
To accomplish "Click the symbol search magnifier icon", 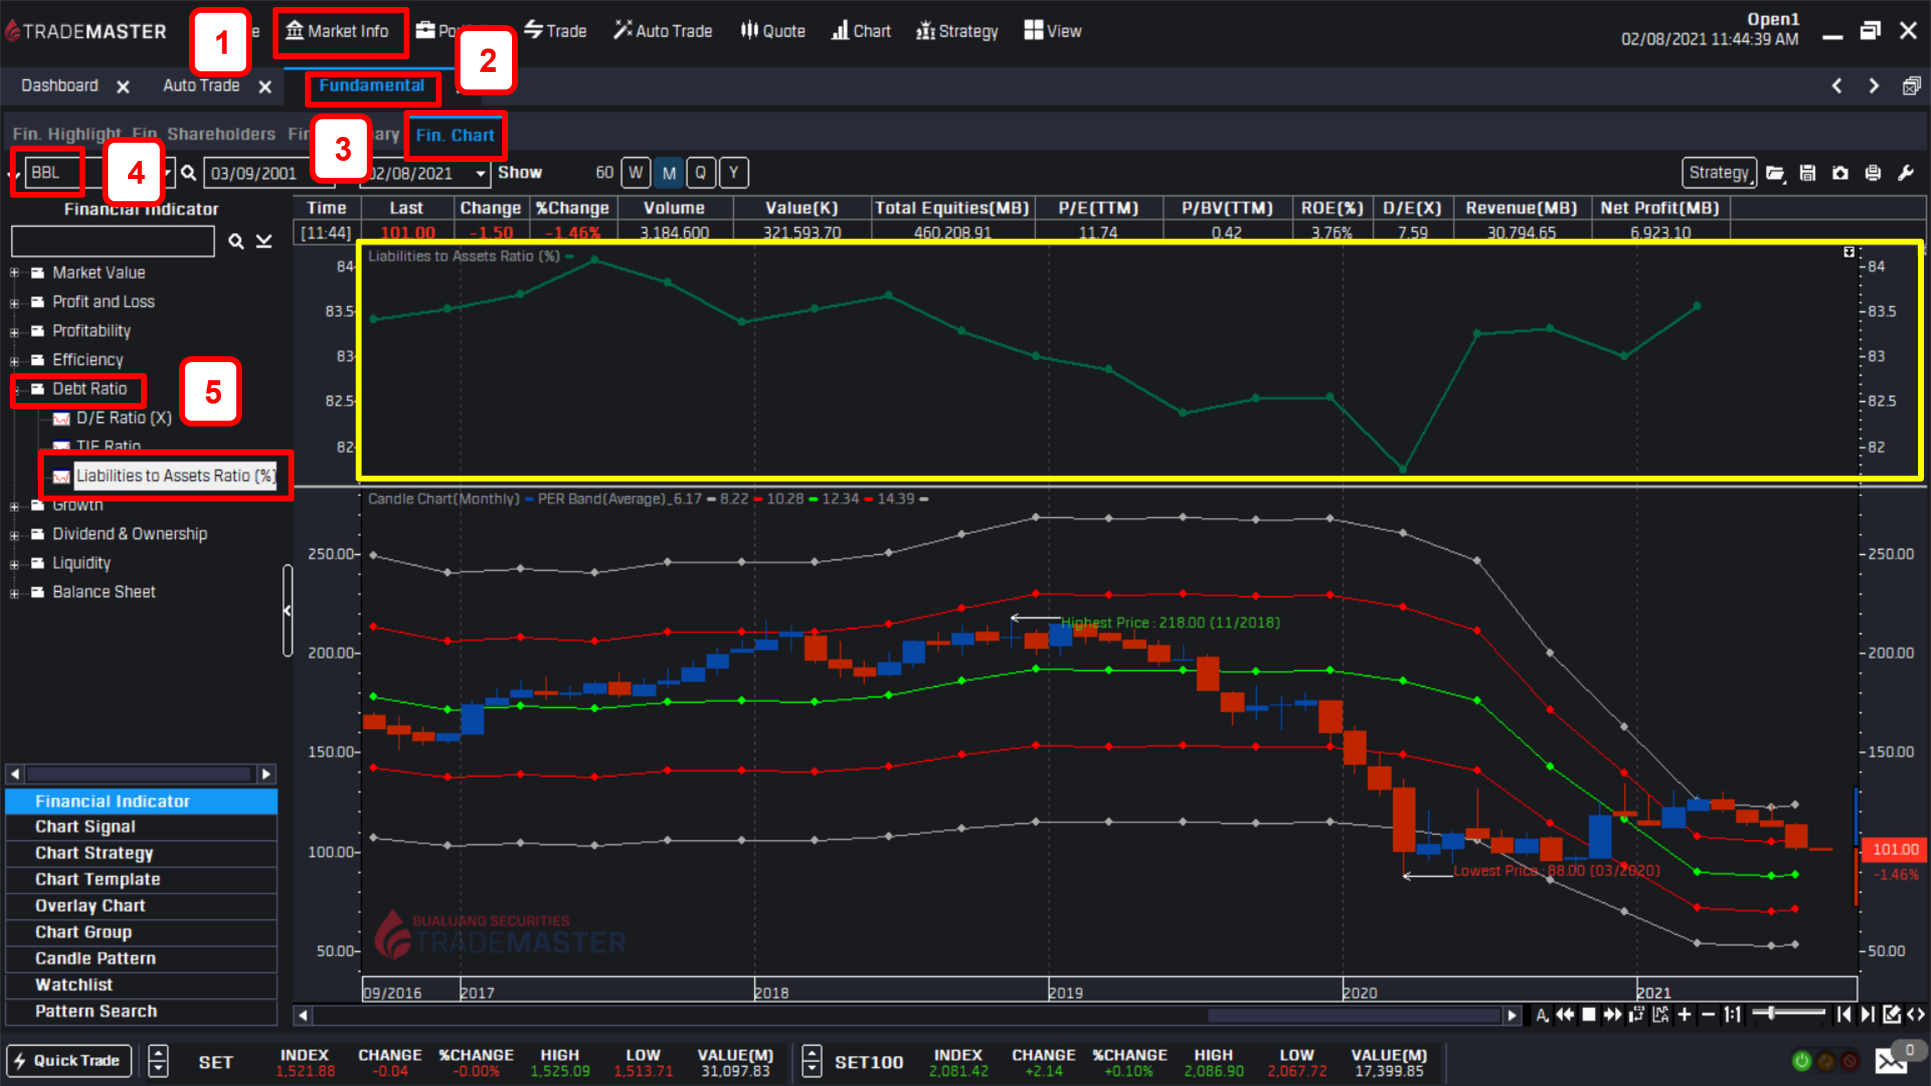I will click(x=188, y=173).
